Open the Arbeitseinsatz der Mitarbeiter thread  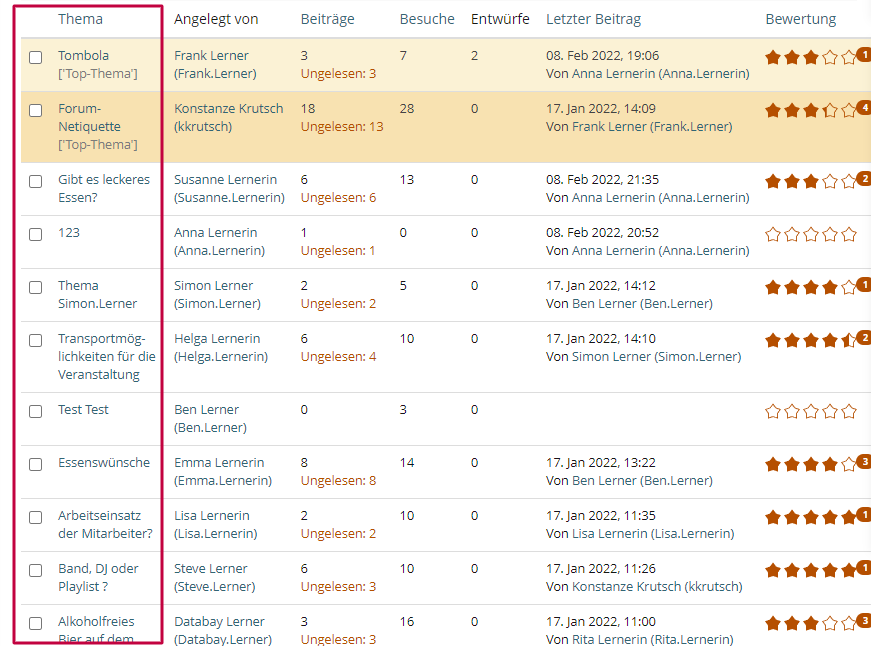click(x=105, y=524)
